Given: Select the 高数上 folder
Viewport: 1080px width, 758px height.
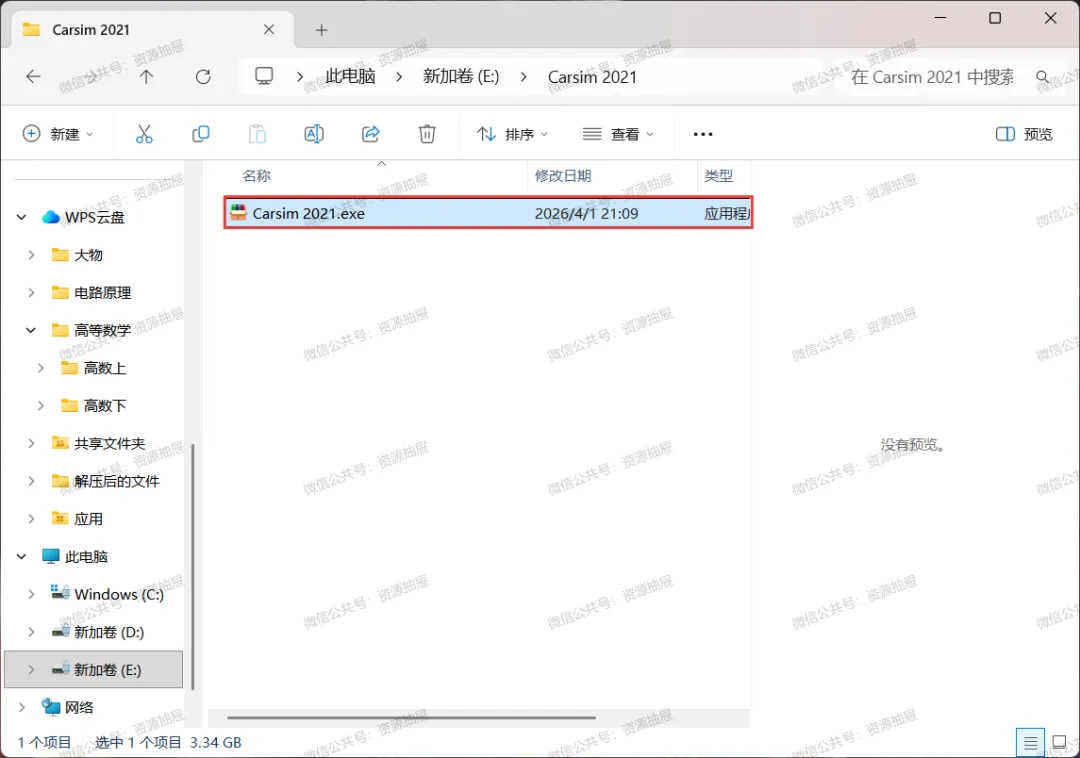Looking at the screenshot, I should pos(104,368).
